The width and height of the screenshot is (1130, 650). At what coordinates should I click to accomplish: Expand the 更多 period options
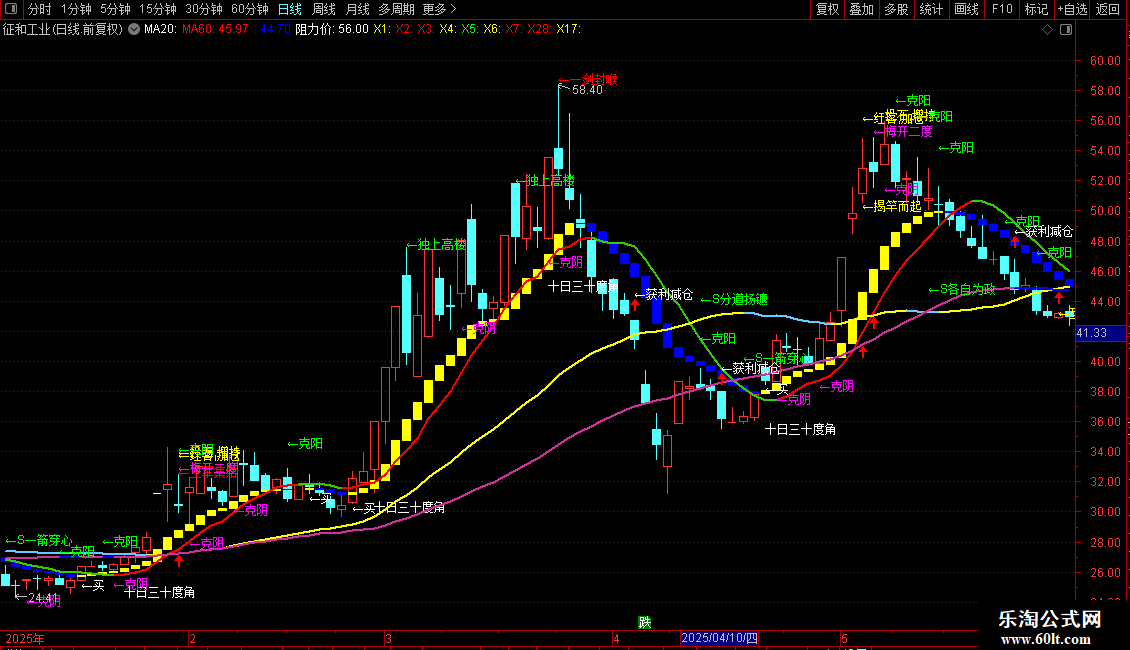[x=439, y=9]
